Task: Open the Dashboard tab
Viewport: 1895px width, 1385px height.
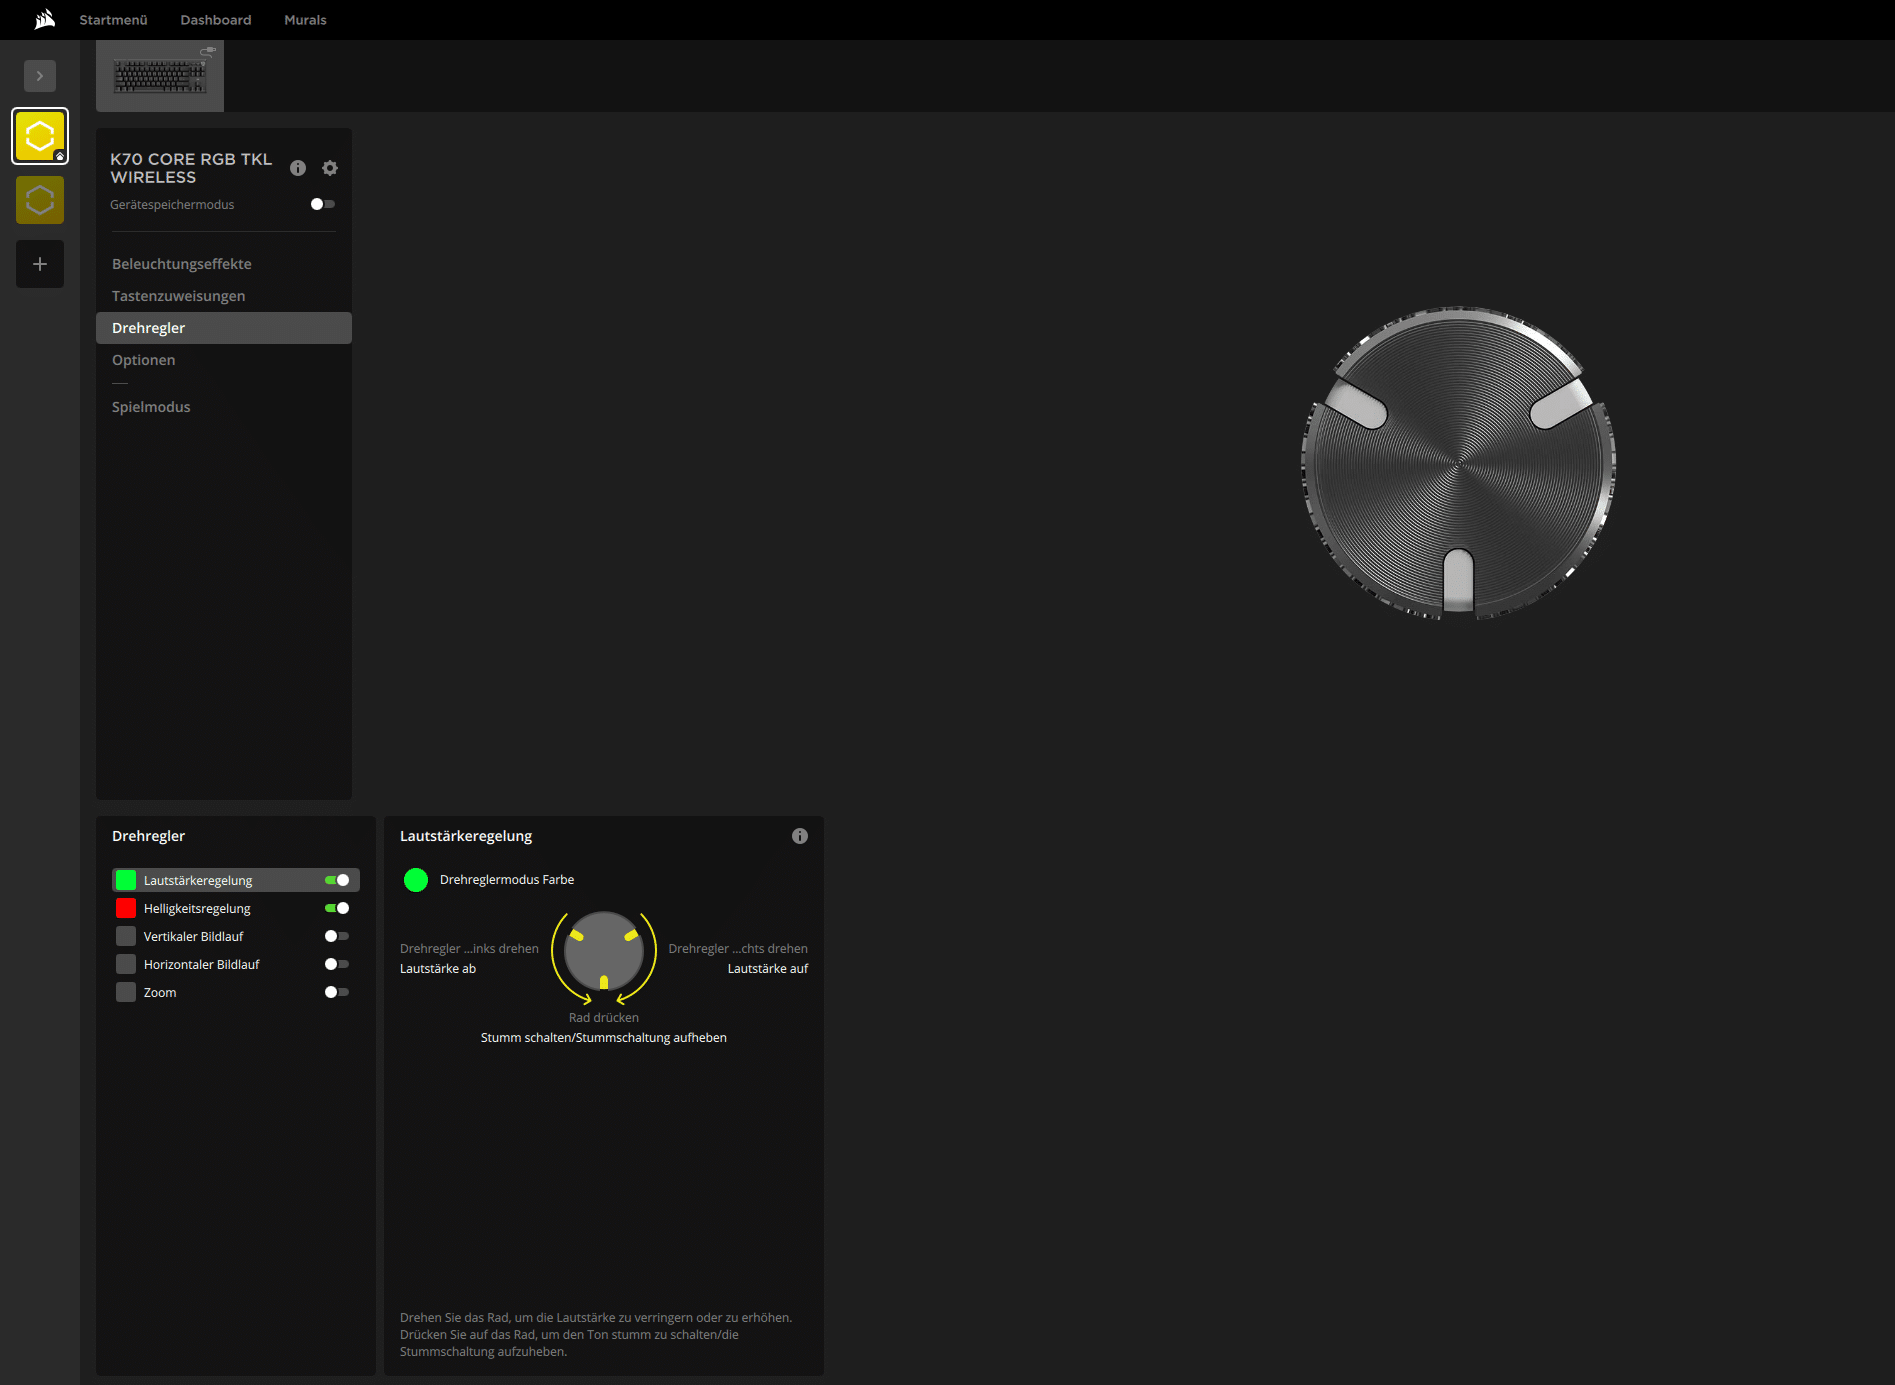Action: (216, 20)
